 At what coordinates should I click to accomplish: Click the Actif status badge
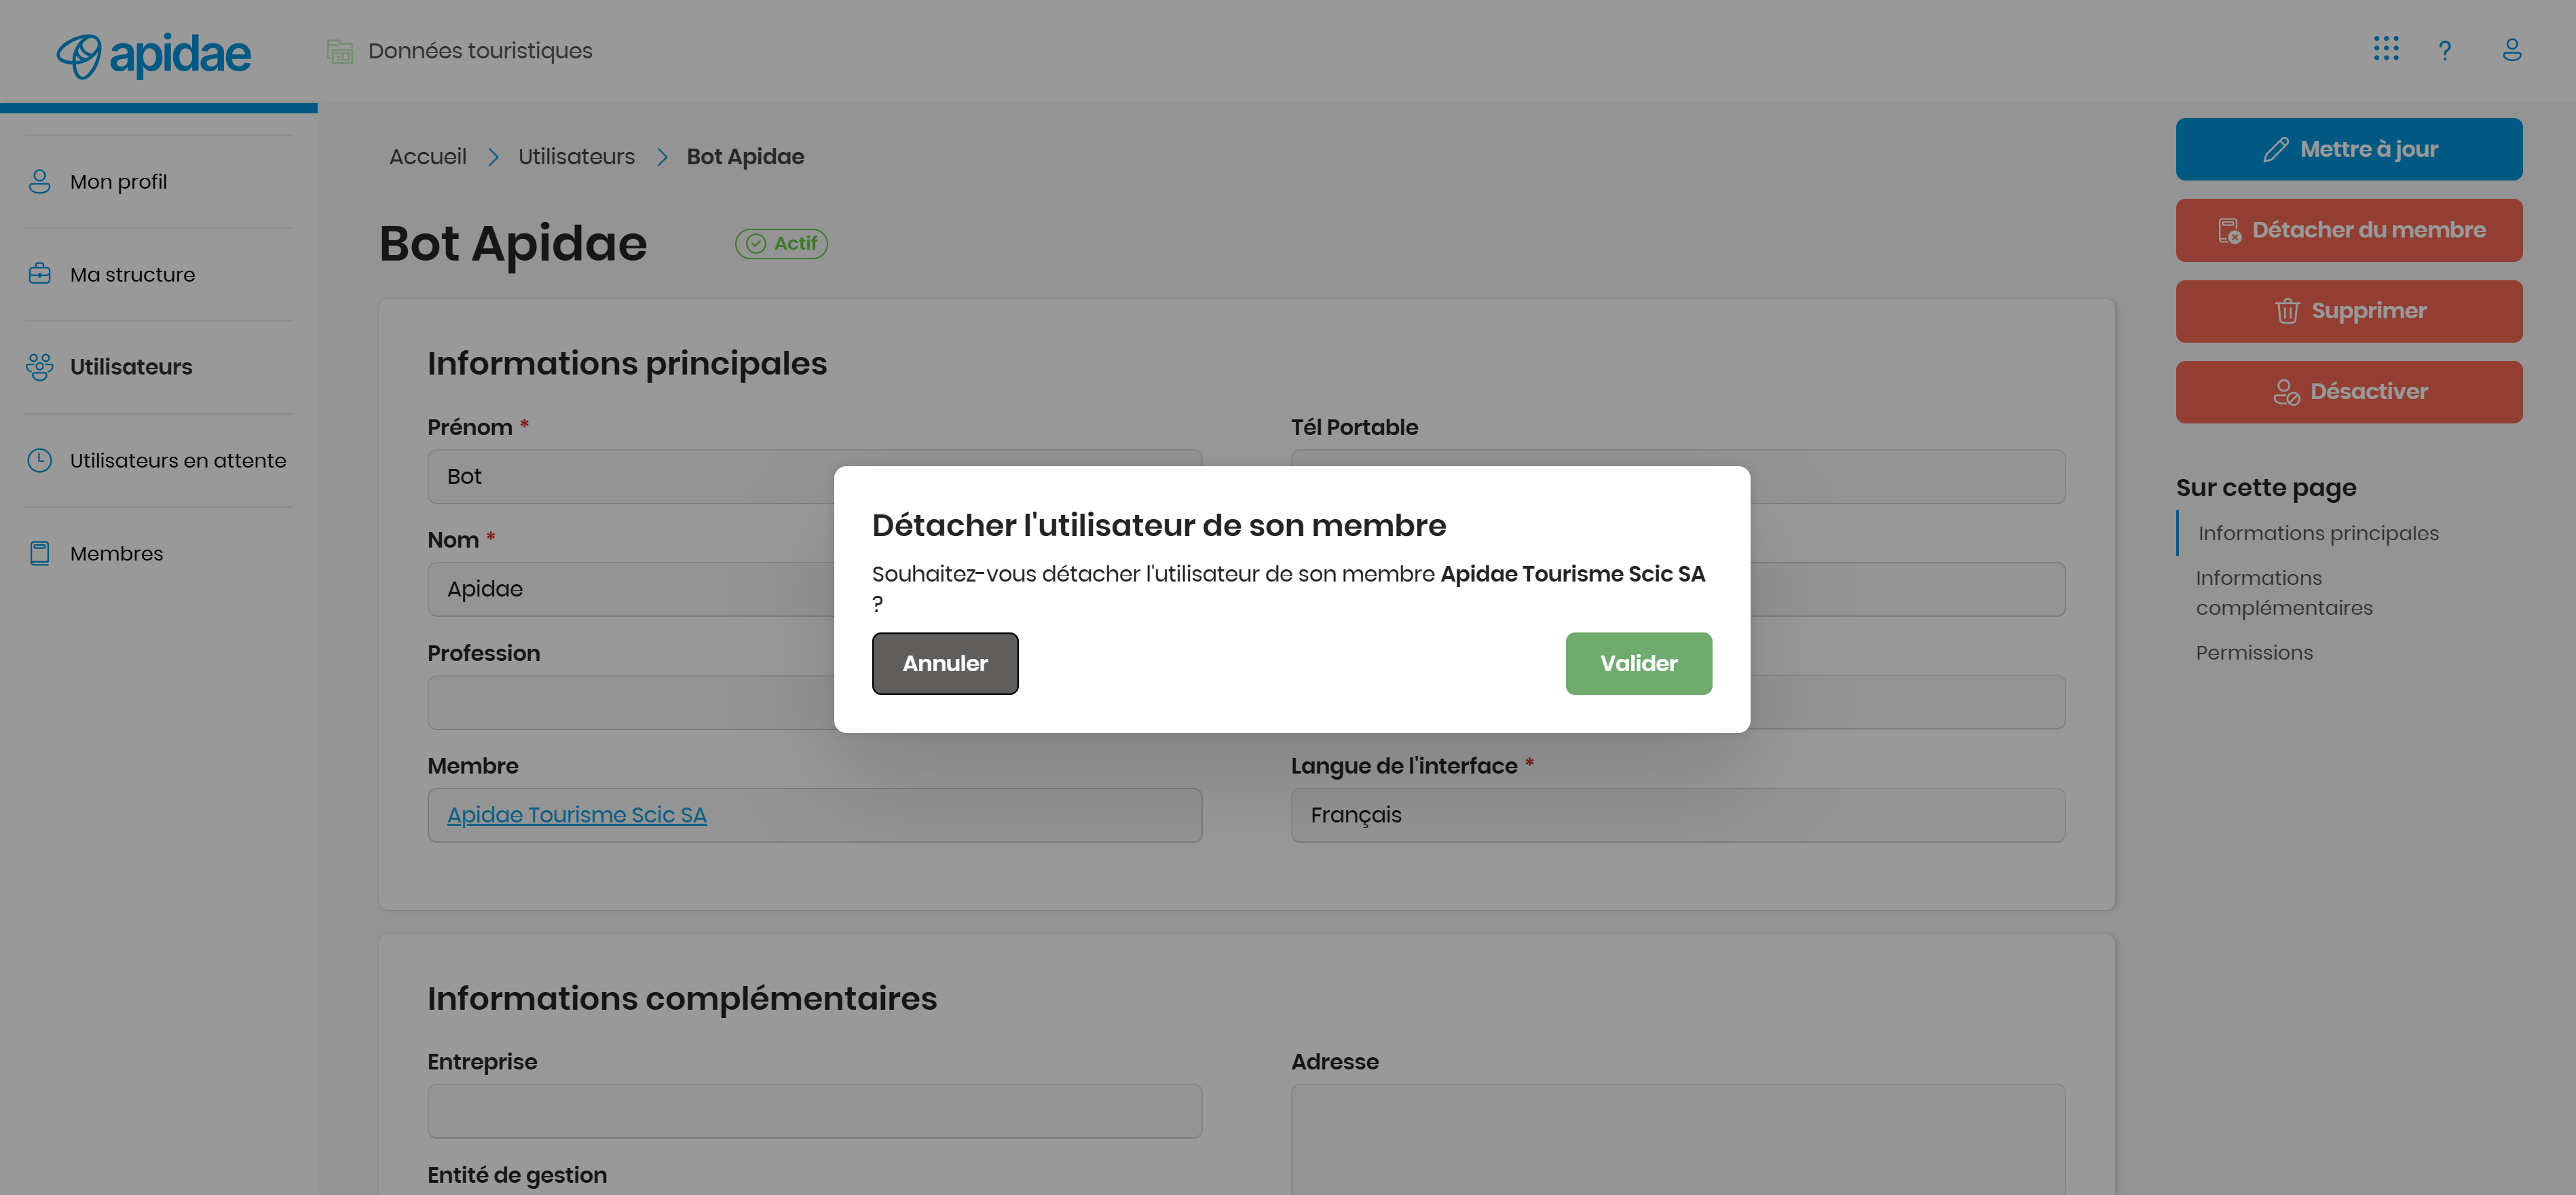(x=781, y=244)
